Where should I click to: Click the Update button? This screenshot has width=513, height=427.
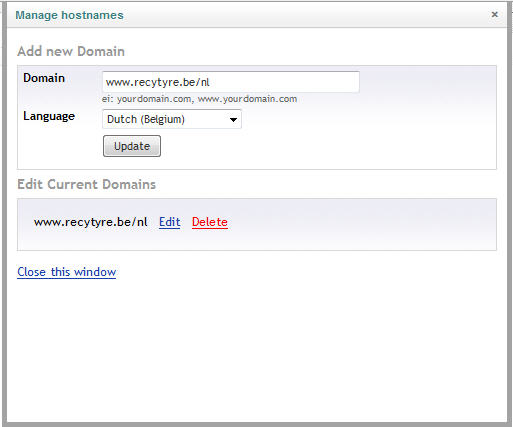pos(132,146)
